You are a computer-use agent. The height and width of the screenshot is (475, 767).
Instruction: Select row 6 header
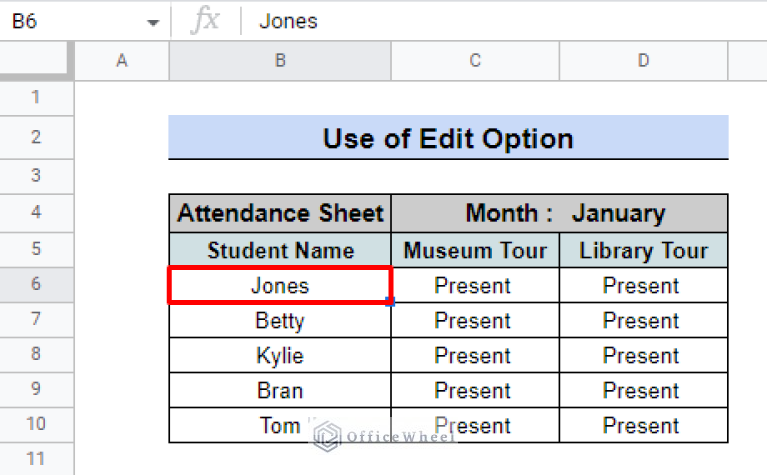click(x=36, y=284)
